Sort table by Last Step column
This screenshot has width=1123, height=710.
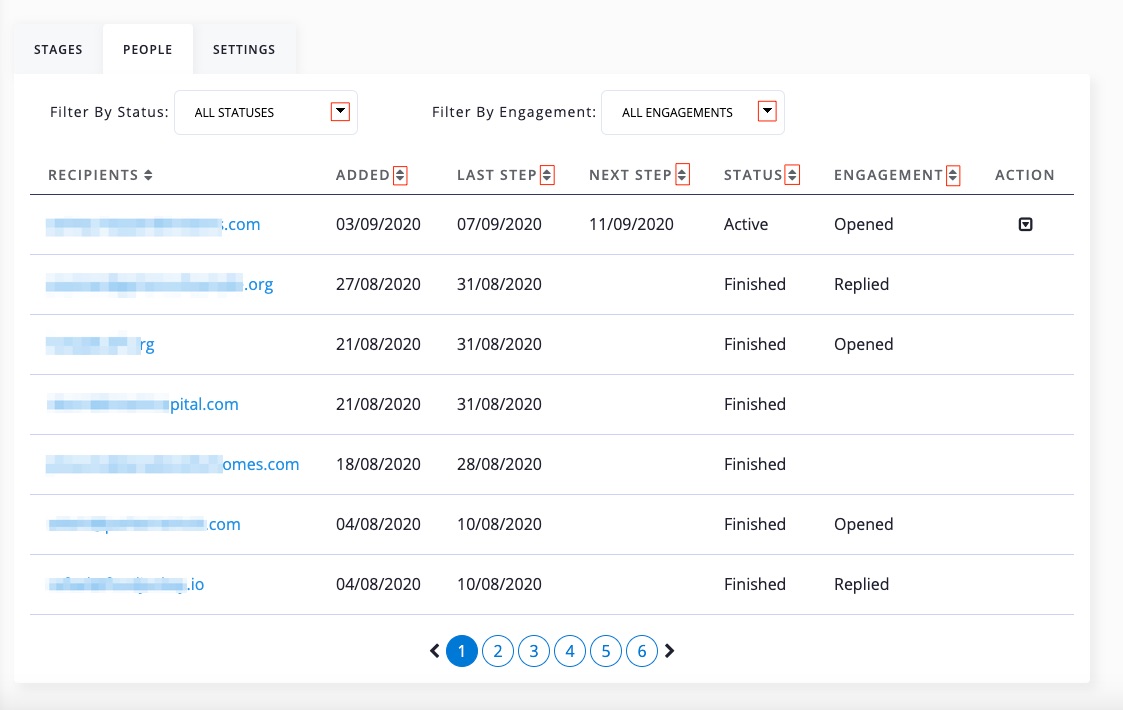[547, 175]
